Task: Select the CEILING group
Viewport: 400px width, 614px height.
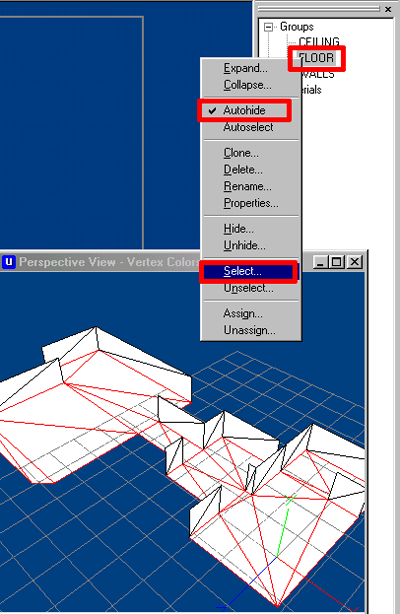Action: point(319,42)
